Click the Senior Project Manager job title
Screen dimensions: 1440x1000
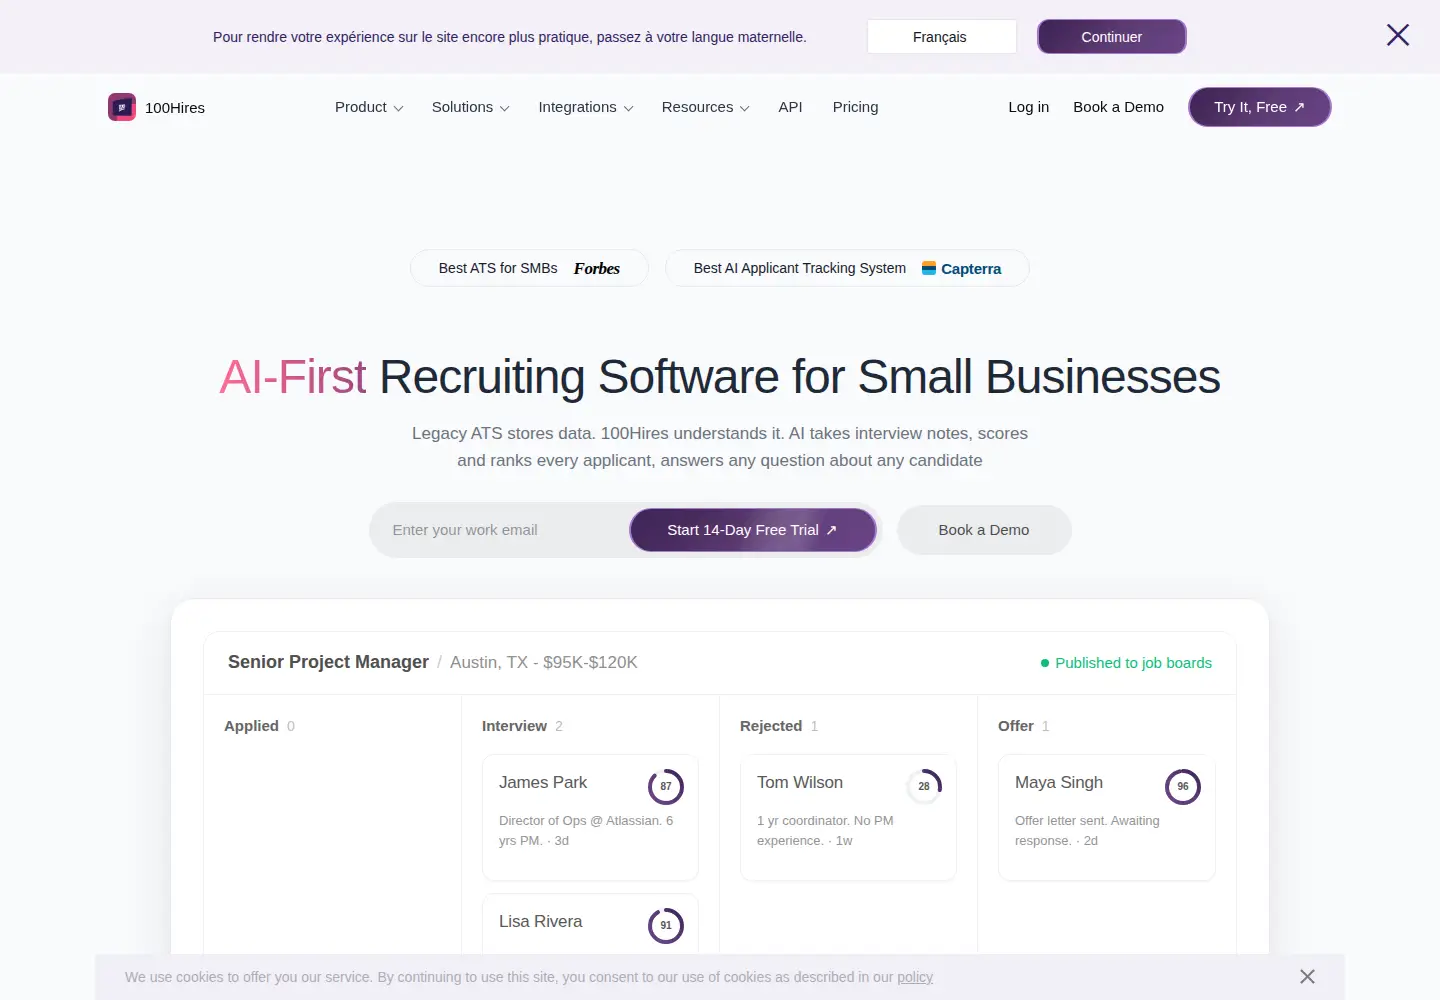coord(328,662)
